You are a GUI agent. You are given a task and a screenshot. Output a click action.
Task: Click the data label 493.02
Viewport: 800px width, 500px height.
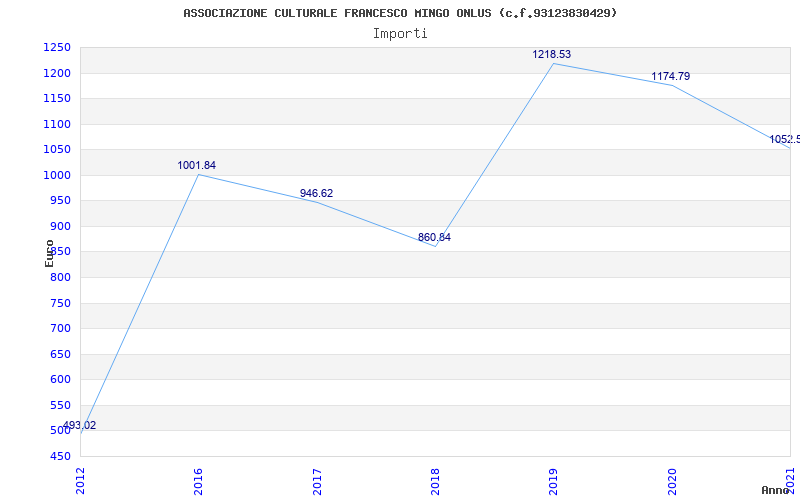click(x=79, y=426)
